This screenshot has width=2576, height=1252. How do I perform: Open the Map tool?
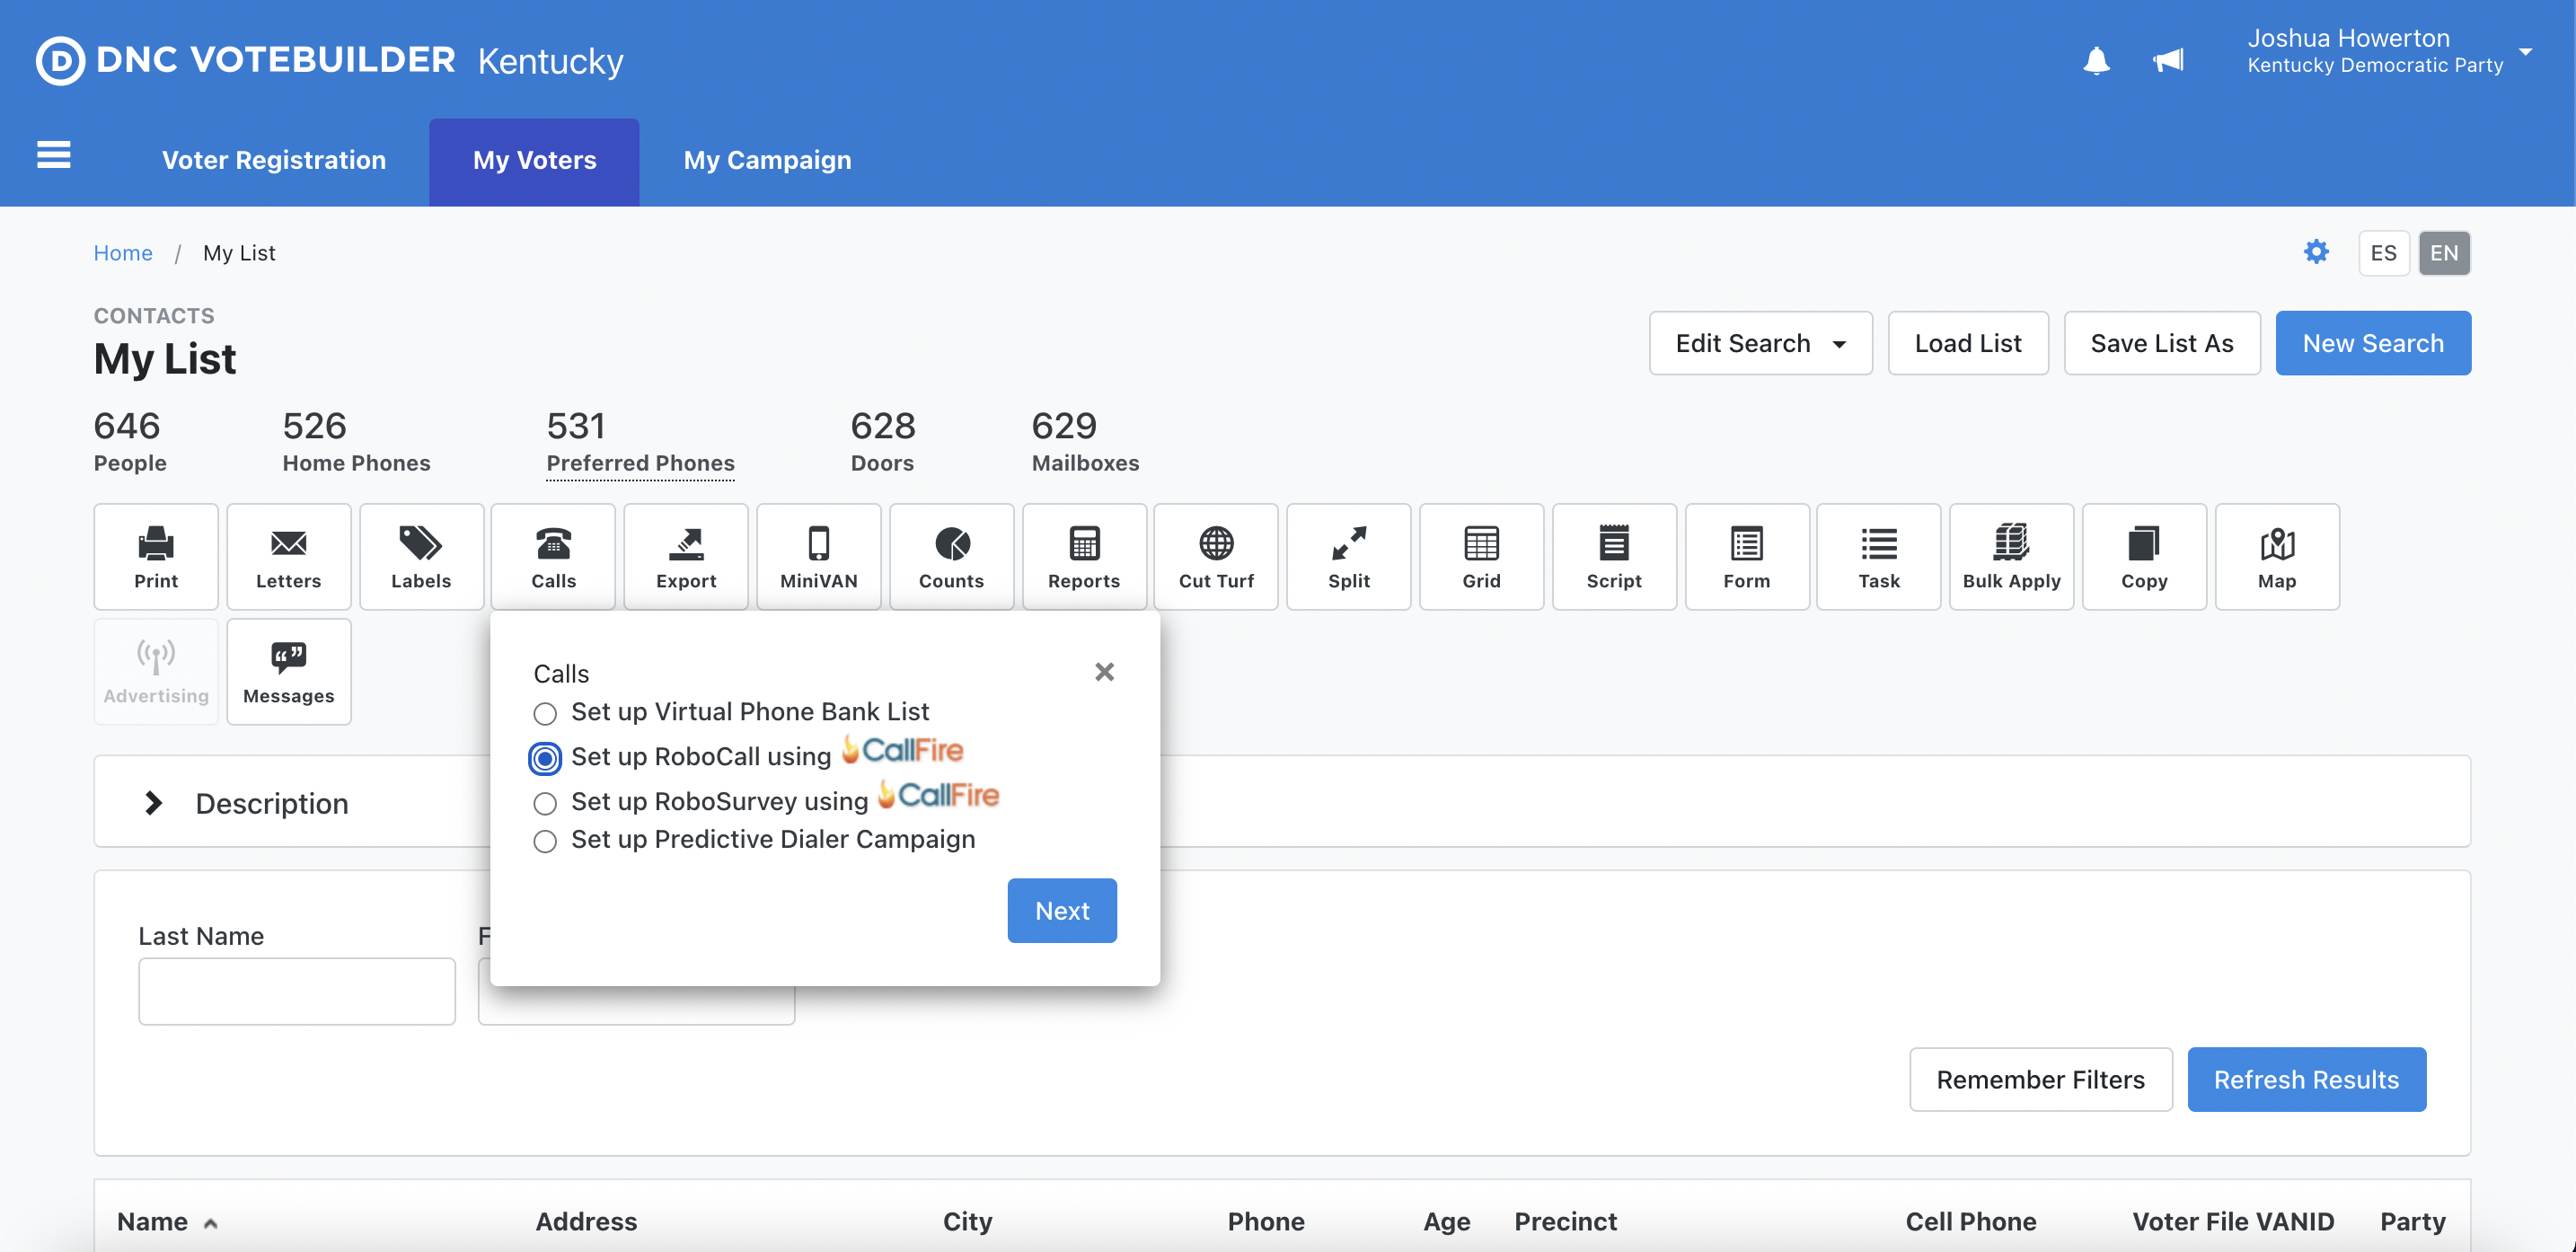(x=2277, y=556)
